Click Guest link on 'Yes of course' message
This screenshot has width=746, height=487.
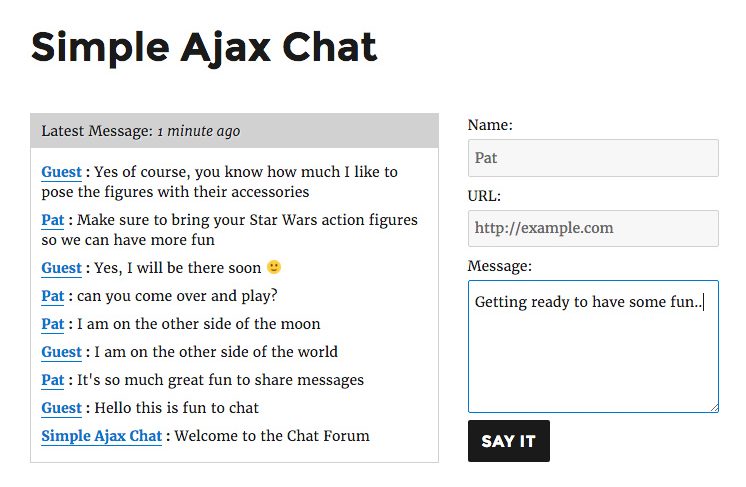tap(61, 172)
